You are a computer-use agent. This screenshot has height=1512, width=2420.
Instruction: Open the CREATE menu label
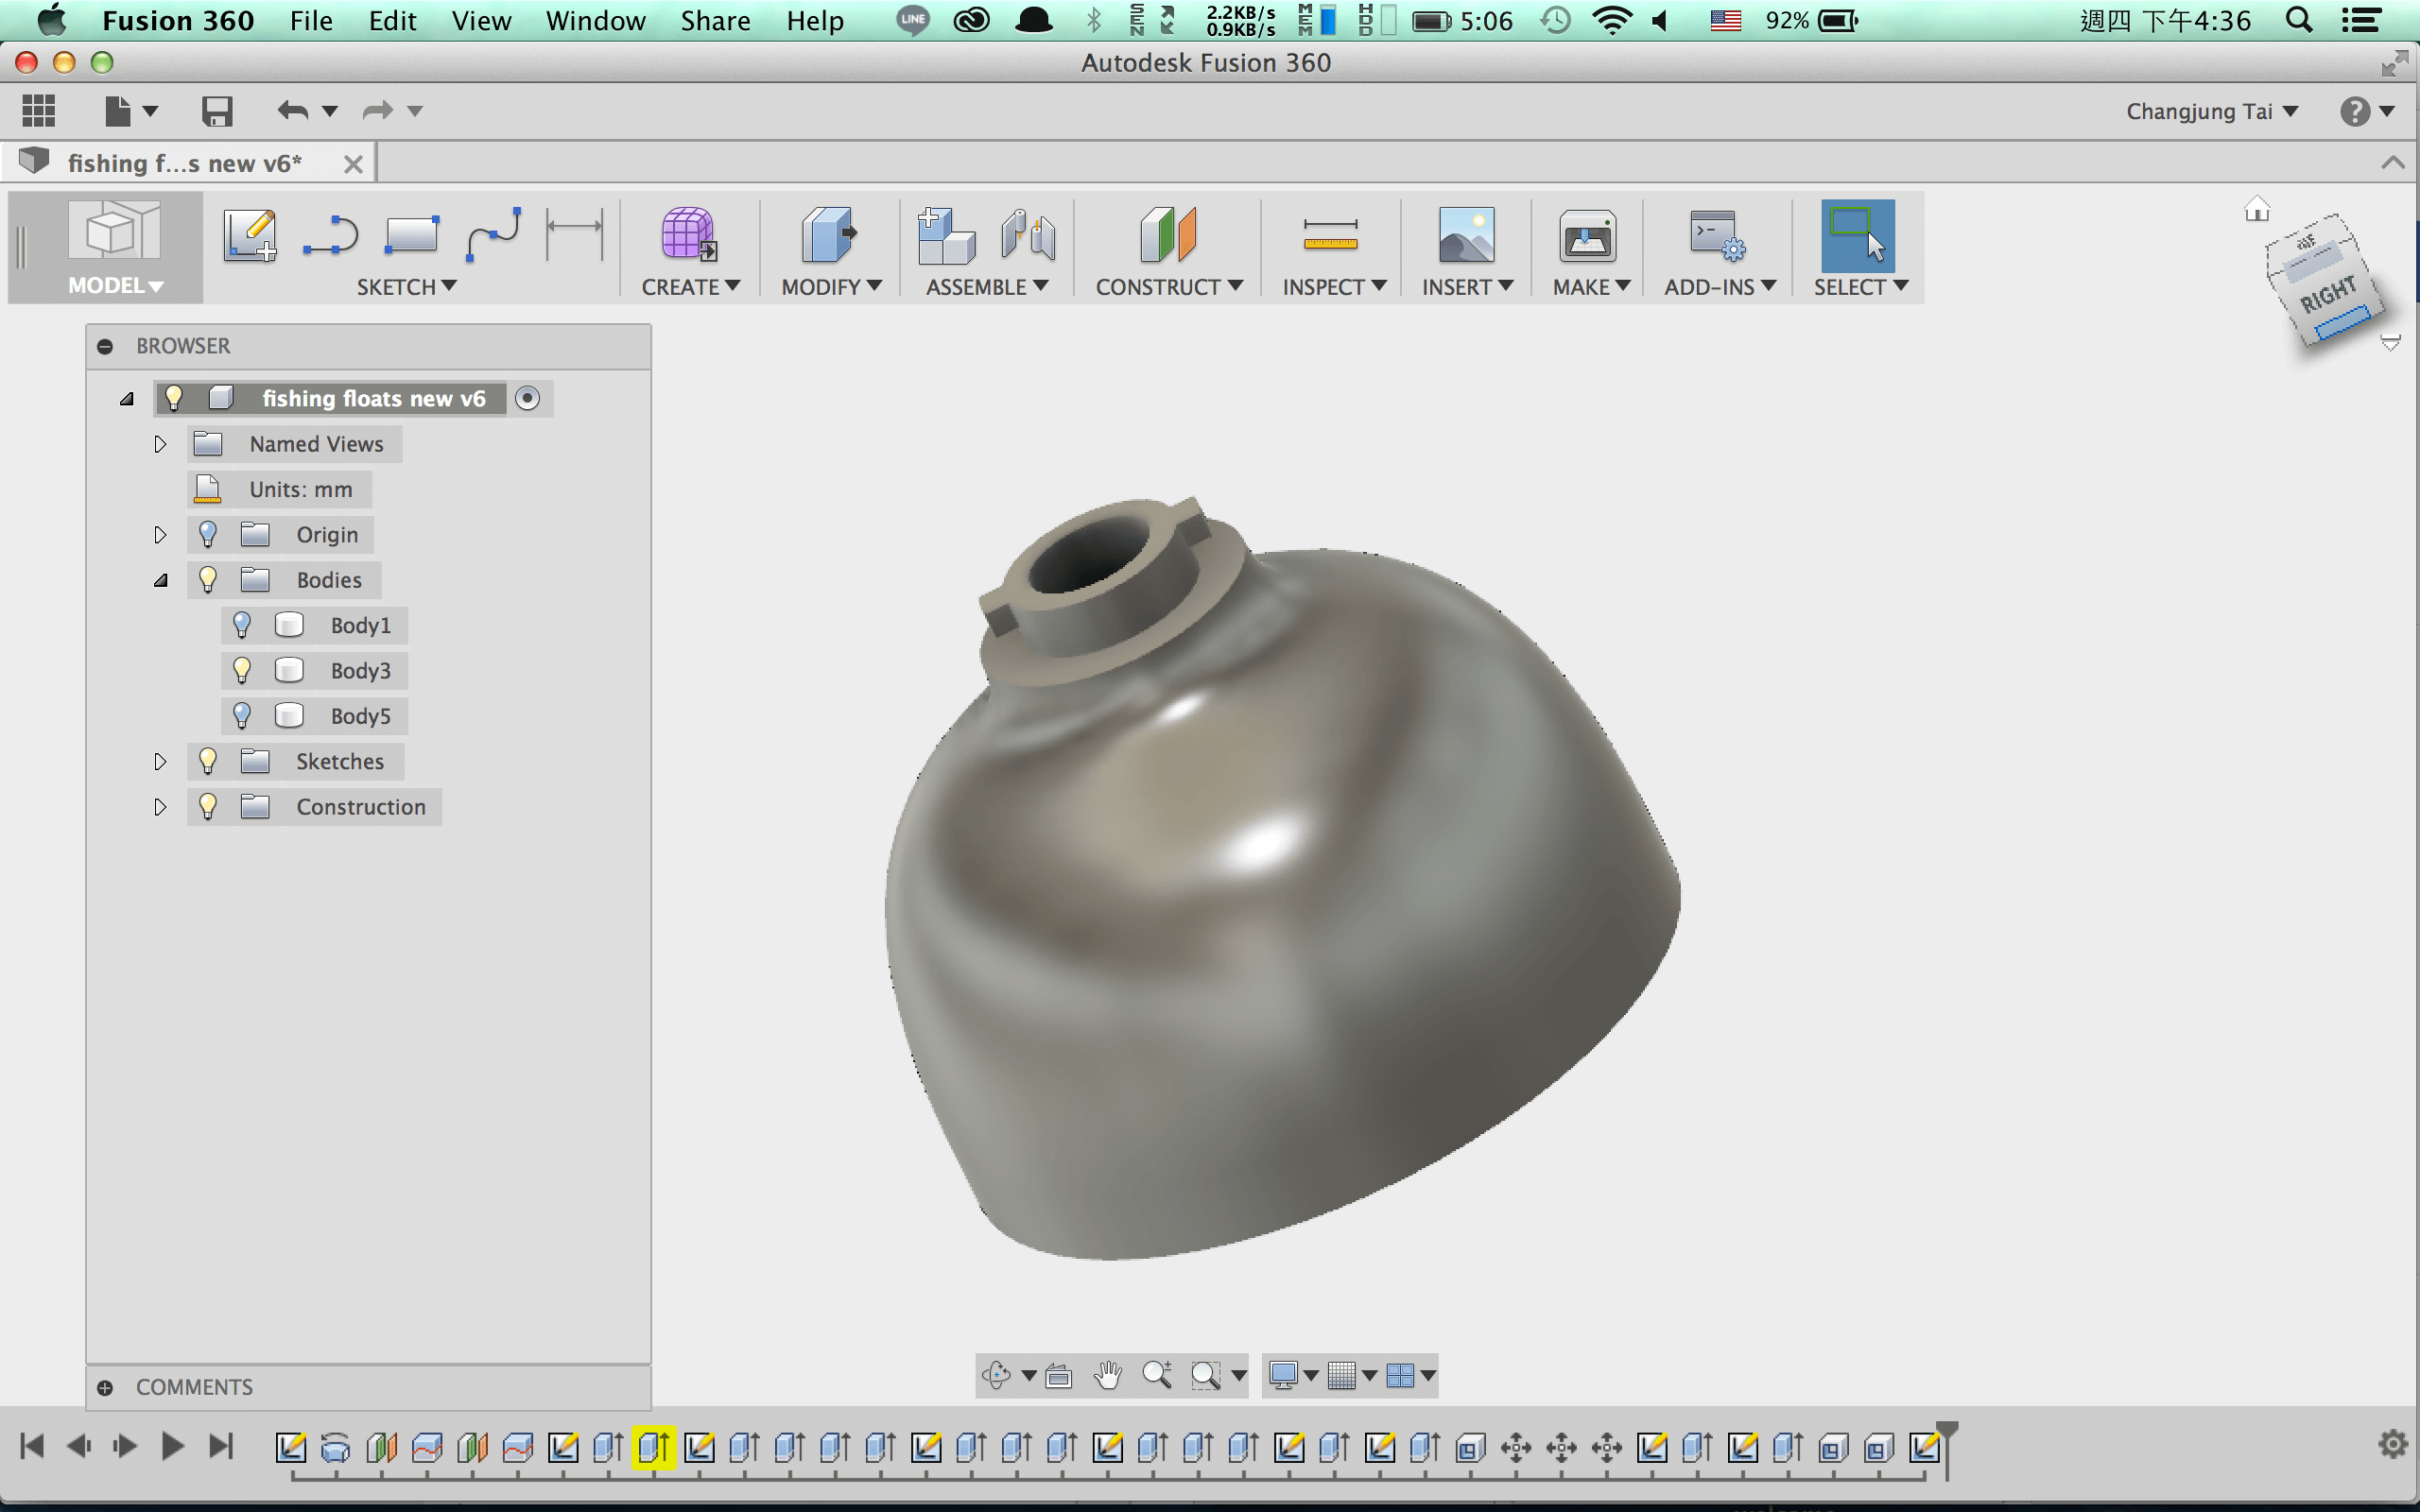point(690,287)
